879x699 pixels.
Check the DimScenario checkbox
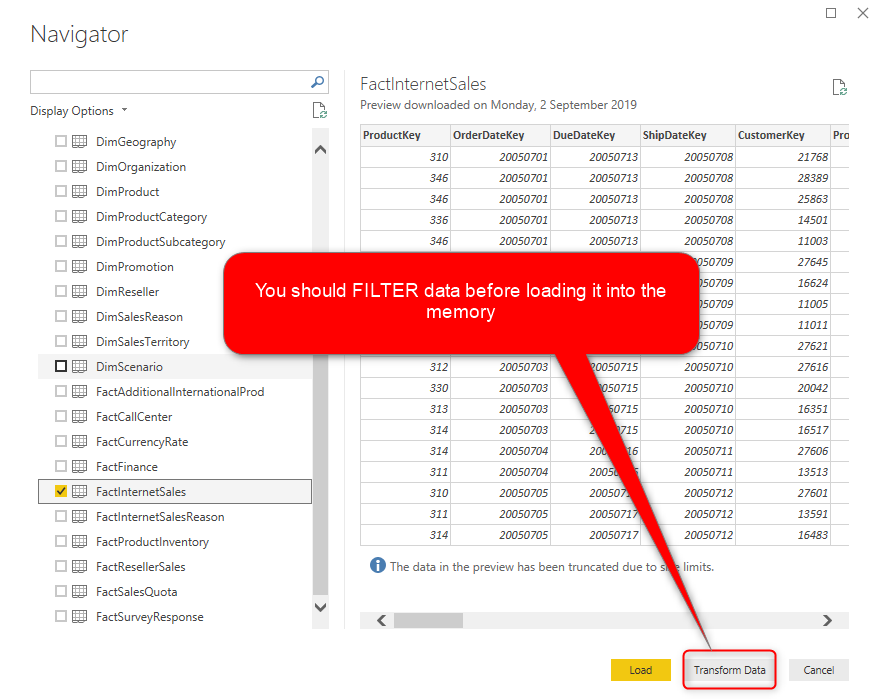[x=61, y=367]
